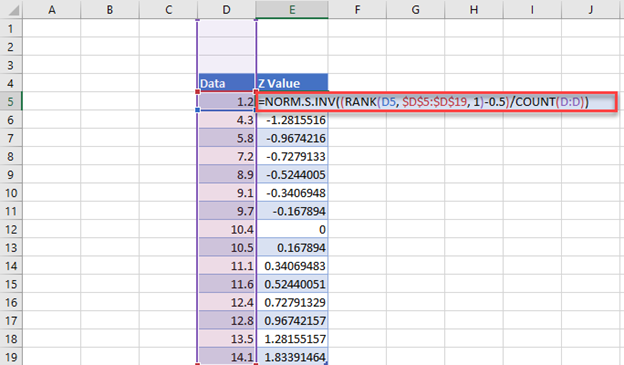624x365 pixels.
Task: Select row 3 header
Action: click(x=11, y=65)
